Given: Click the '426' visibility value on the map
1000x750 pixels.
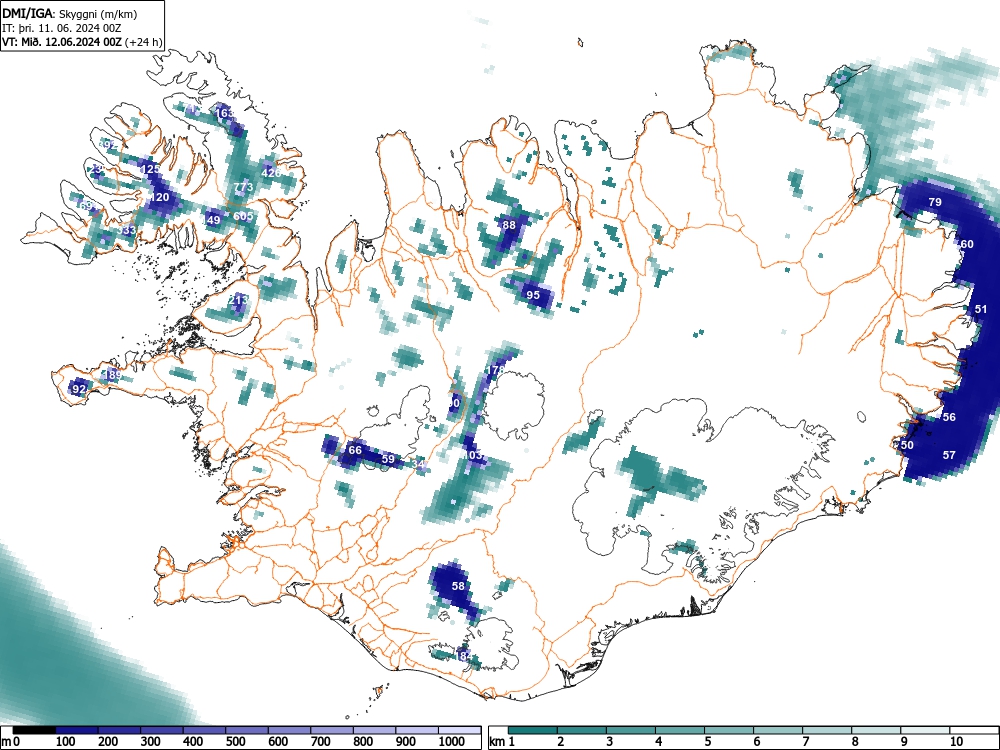Looking at the screenshot, I should 271,173.
